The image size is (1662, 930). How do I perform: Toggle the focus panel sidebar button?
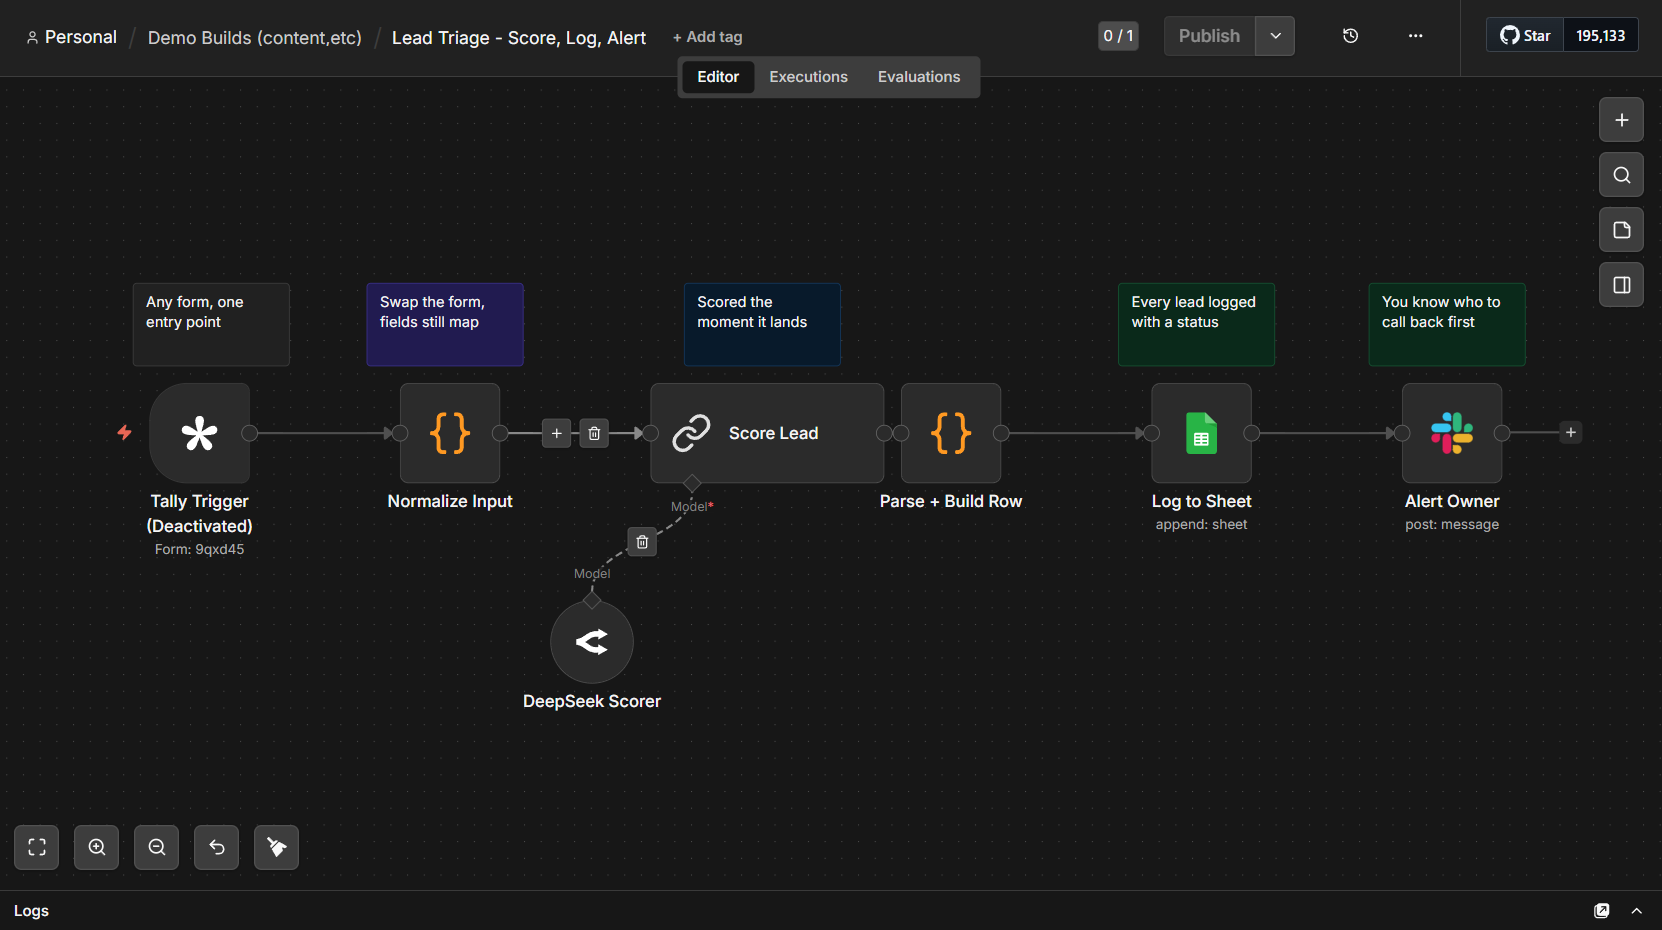[1621, 285]
